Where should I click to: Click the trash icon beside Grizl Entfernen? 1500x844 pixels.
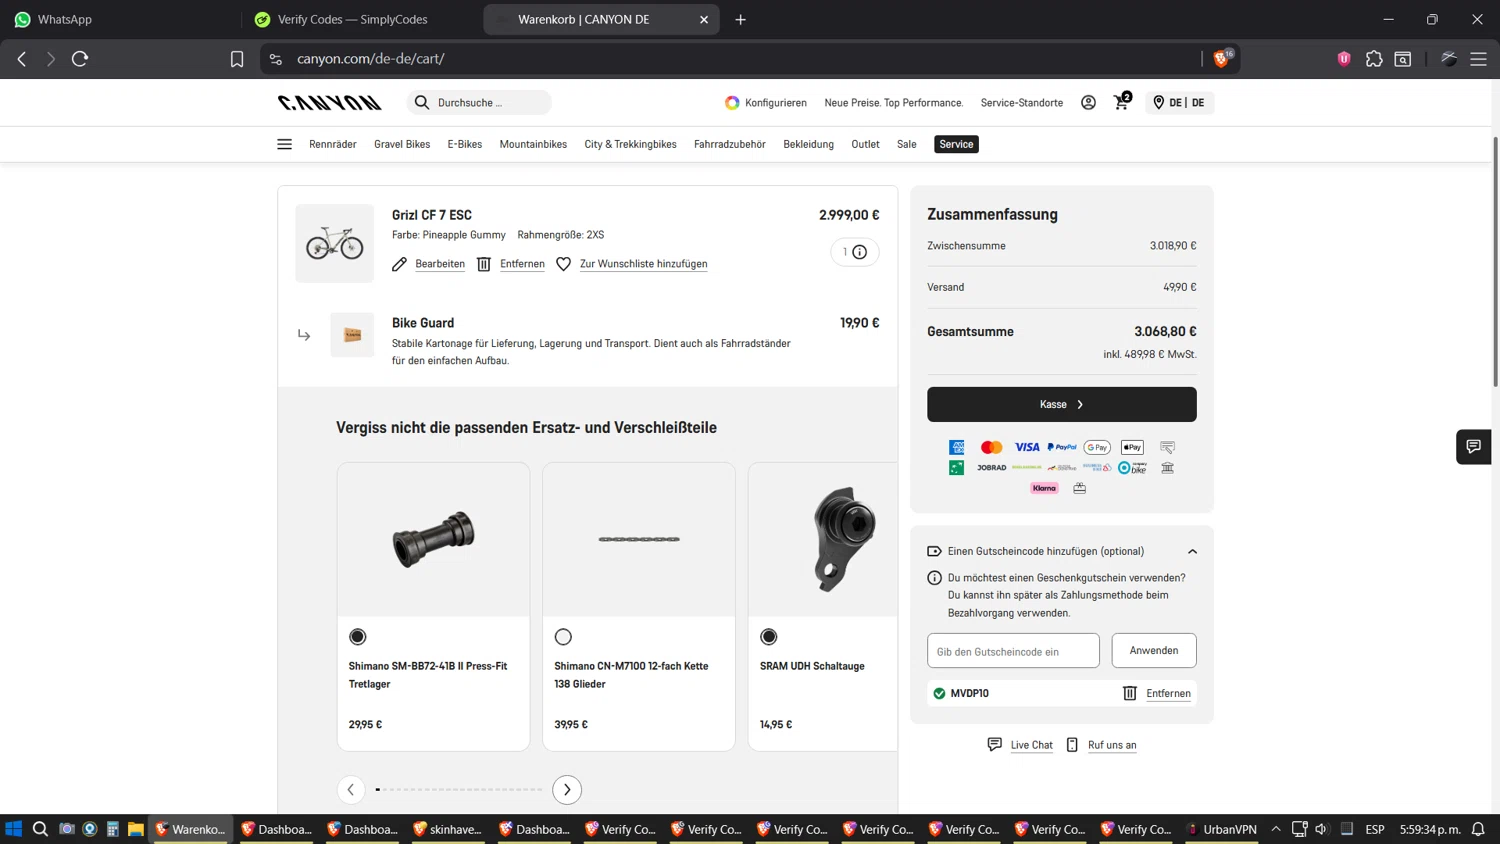(x=484, y=264)
